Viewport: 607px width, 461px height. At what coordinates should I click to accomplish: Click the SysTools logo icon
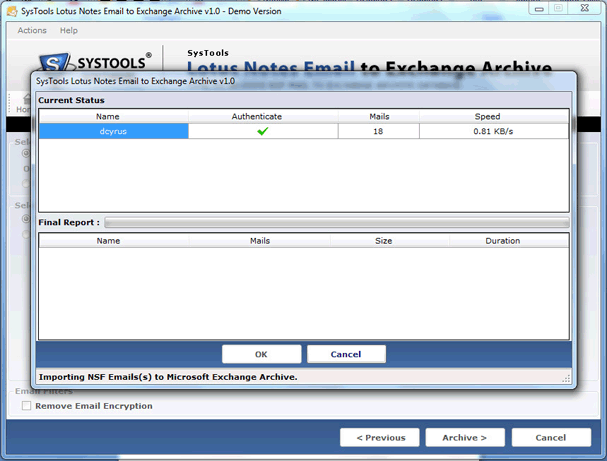(54, 62)
